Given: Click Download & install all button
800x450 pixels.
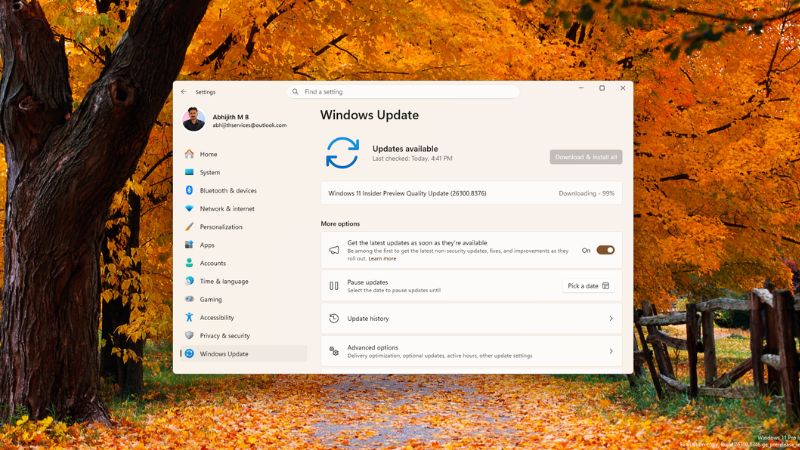Looking at the screenshot, I should click(586, 157).
